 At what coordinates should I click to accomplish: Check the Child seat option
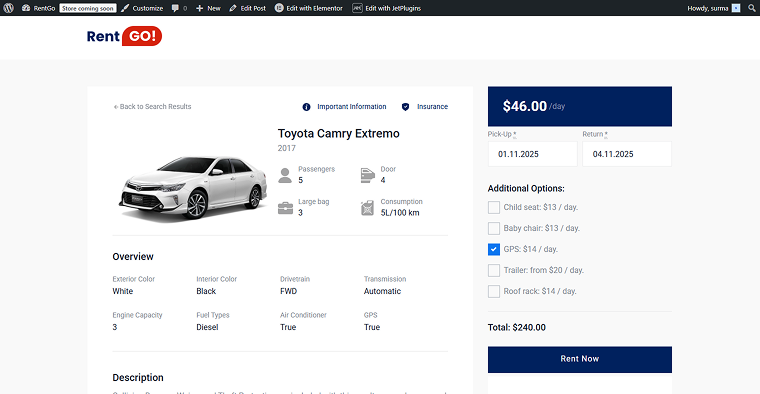point(494,207)
